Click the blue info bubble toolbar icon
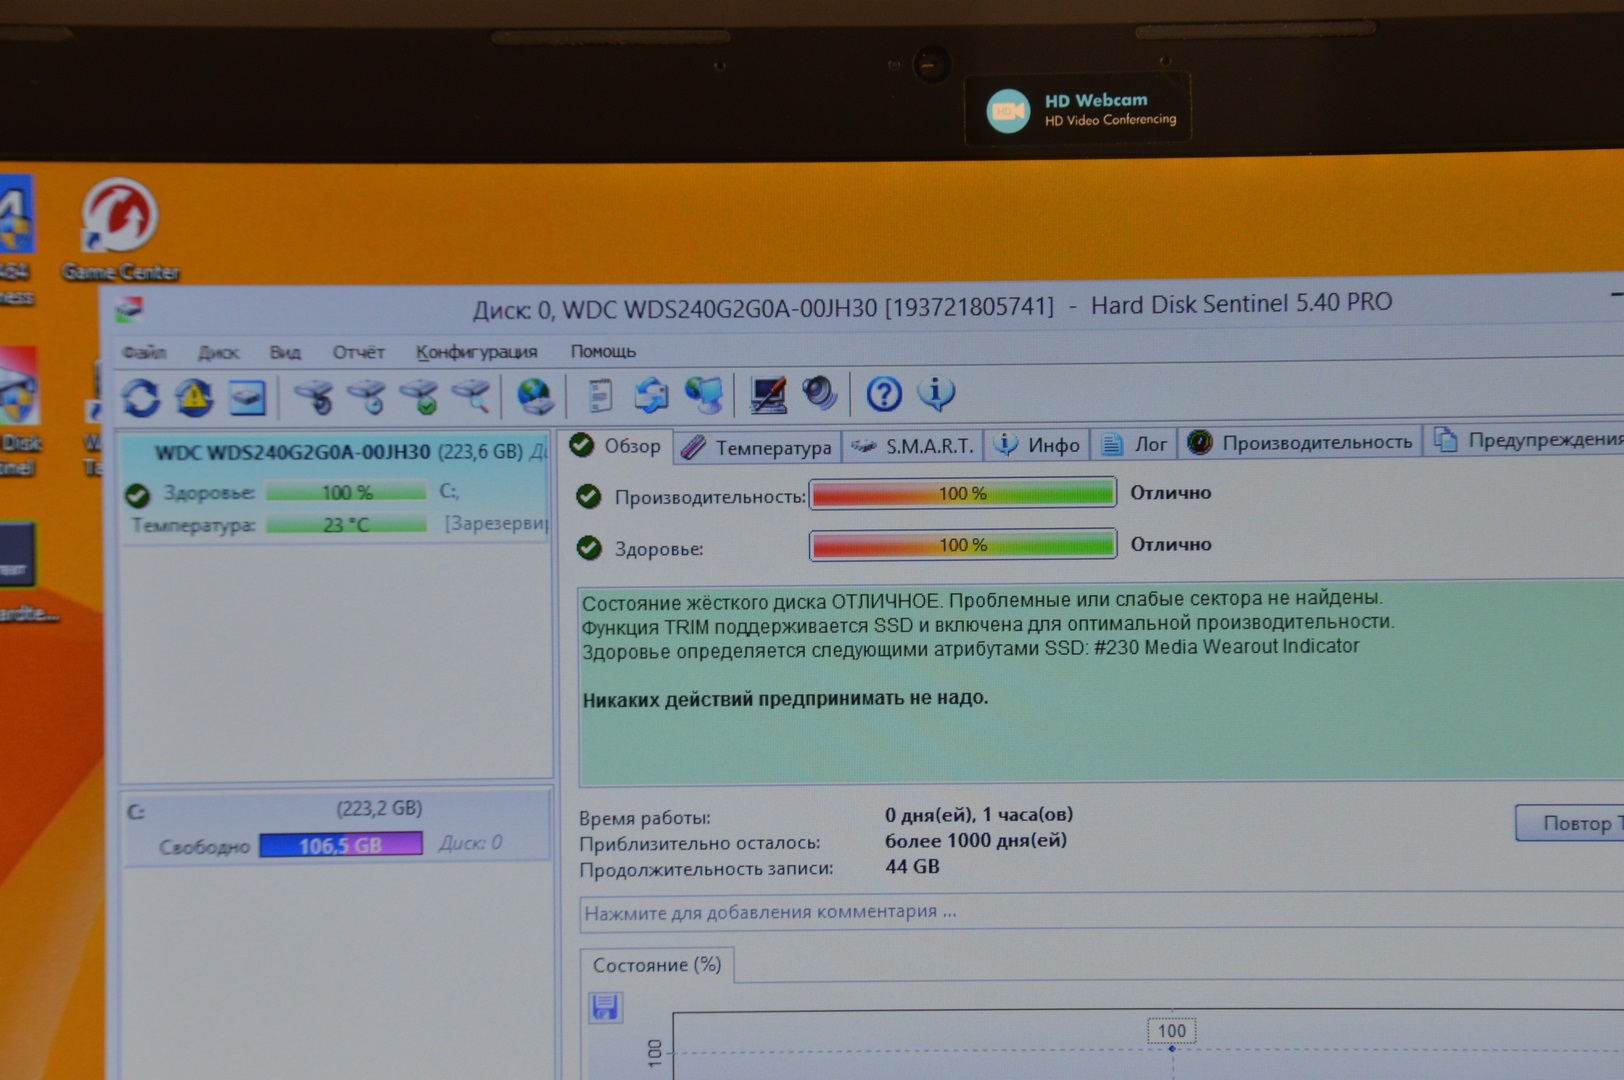This screenshot has height=1080, width=1624. [936, 393]
